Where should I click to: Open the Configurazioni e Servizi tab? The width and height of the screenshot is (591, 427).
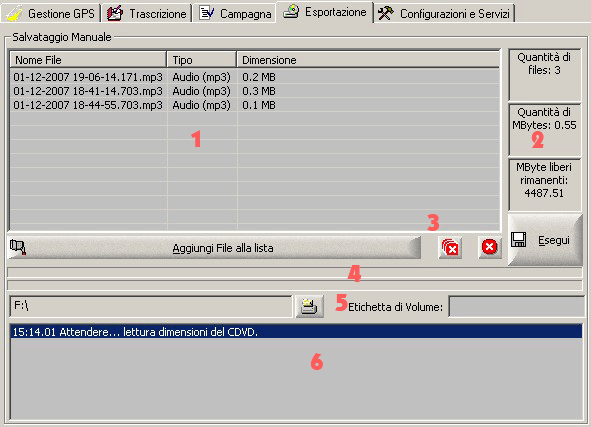(444, 14)
